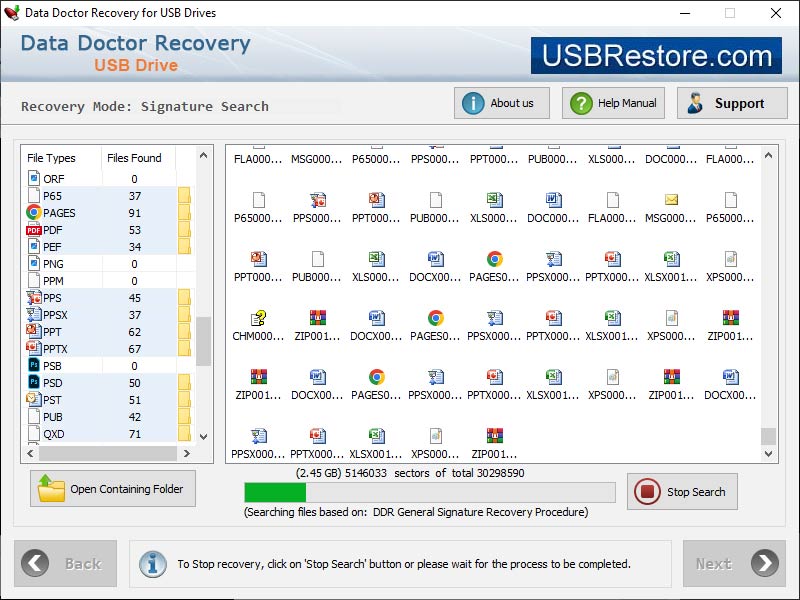Open the Help Manual
The image size is (800, 600).
coord(612,102)
